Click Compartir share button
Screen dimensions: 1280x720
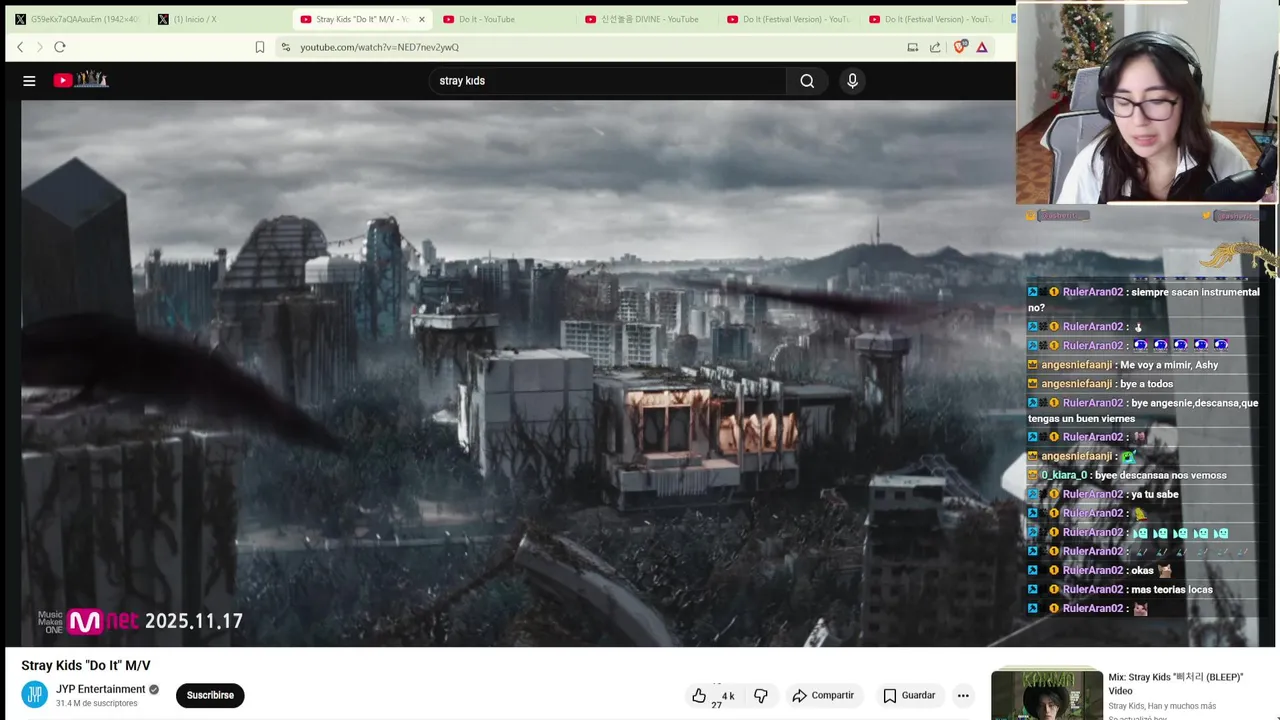coord(823,696)
